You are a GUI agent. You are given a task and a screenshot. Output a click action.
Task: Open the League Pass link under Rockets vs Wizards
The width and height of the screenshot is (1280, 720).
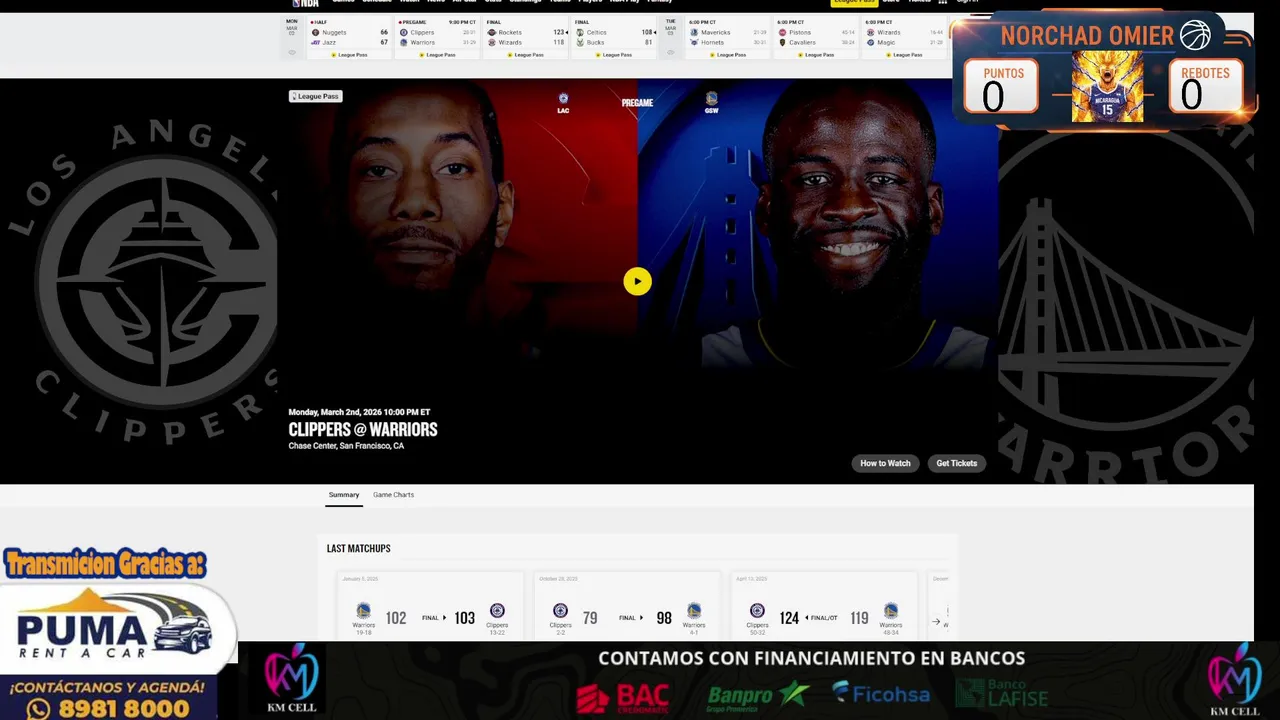pos(526,55)
